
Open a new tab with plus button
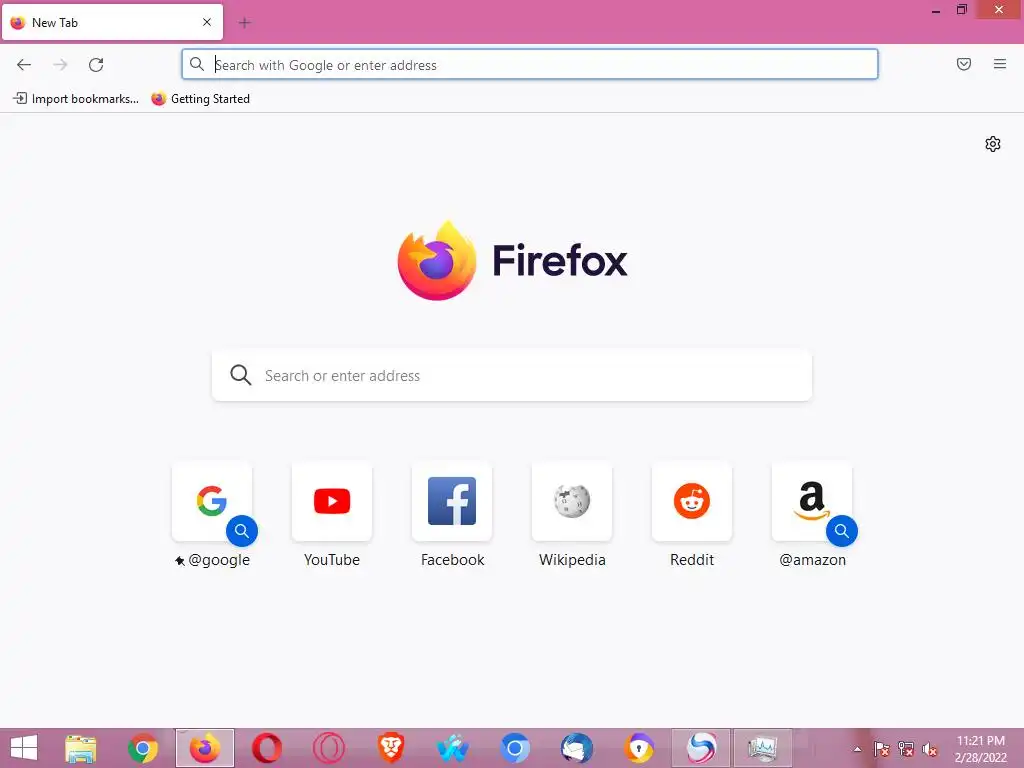245,23
